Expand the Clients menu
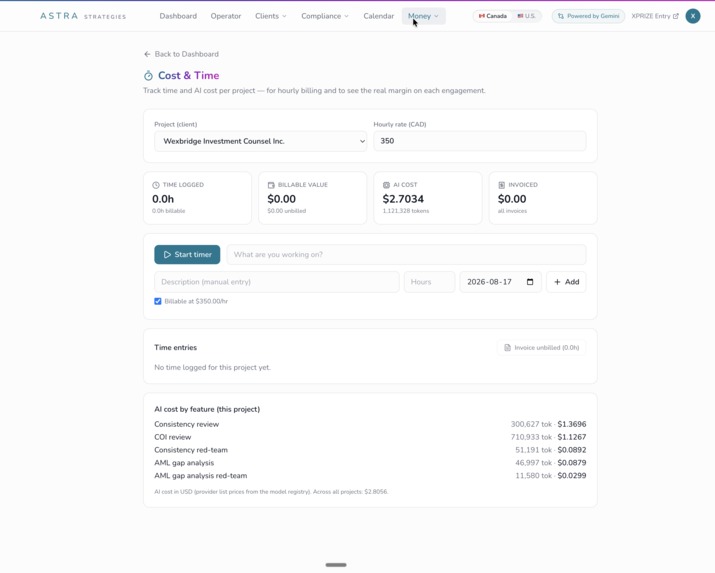Viewport: 715px width, 573px height. pyautogui.click(x=271, y=16)
